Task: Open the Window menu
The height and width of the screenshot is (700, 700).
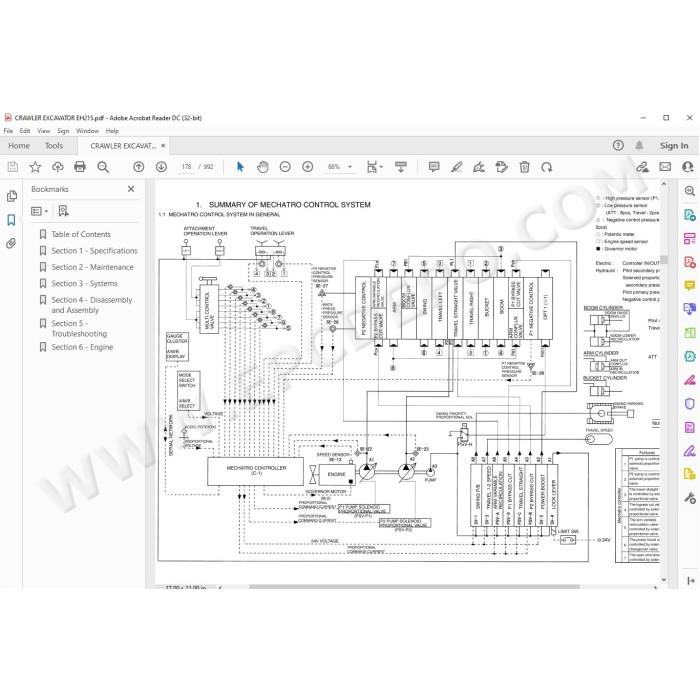Action: [x=87, y=131]
